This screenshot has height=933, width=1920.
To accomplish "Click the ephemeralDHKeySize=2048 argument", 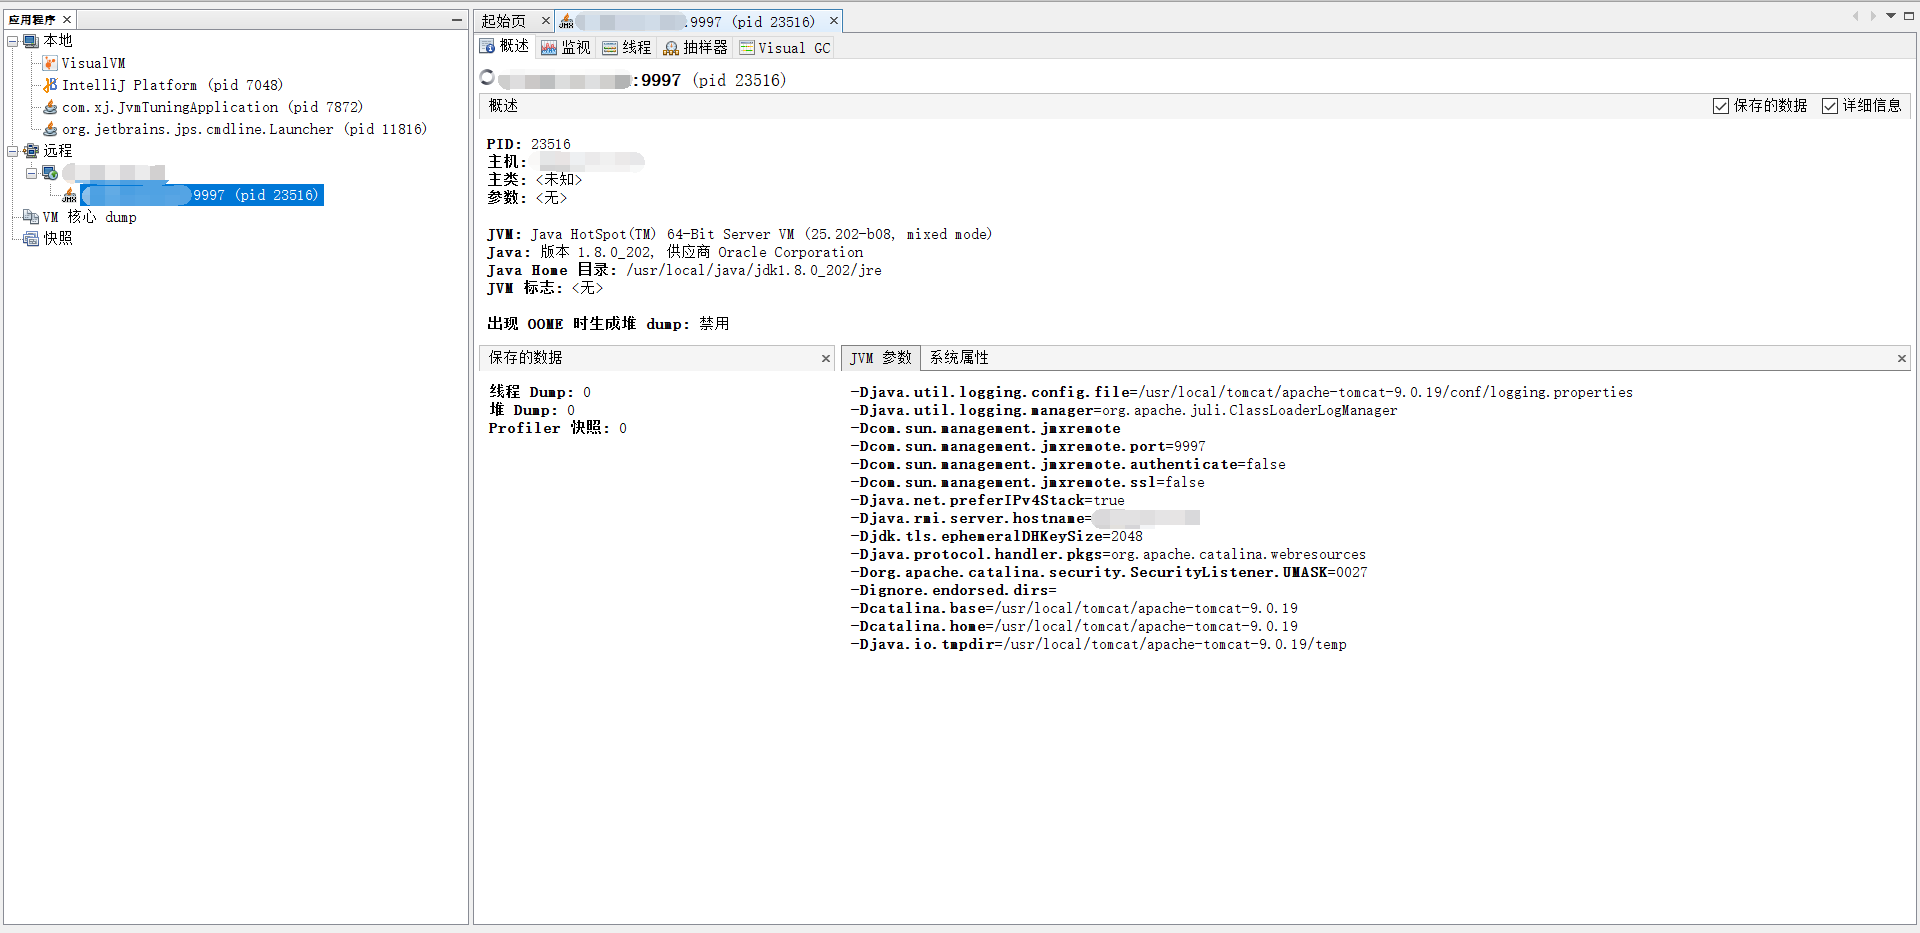I will point(996,536).
